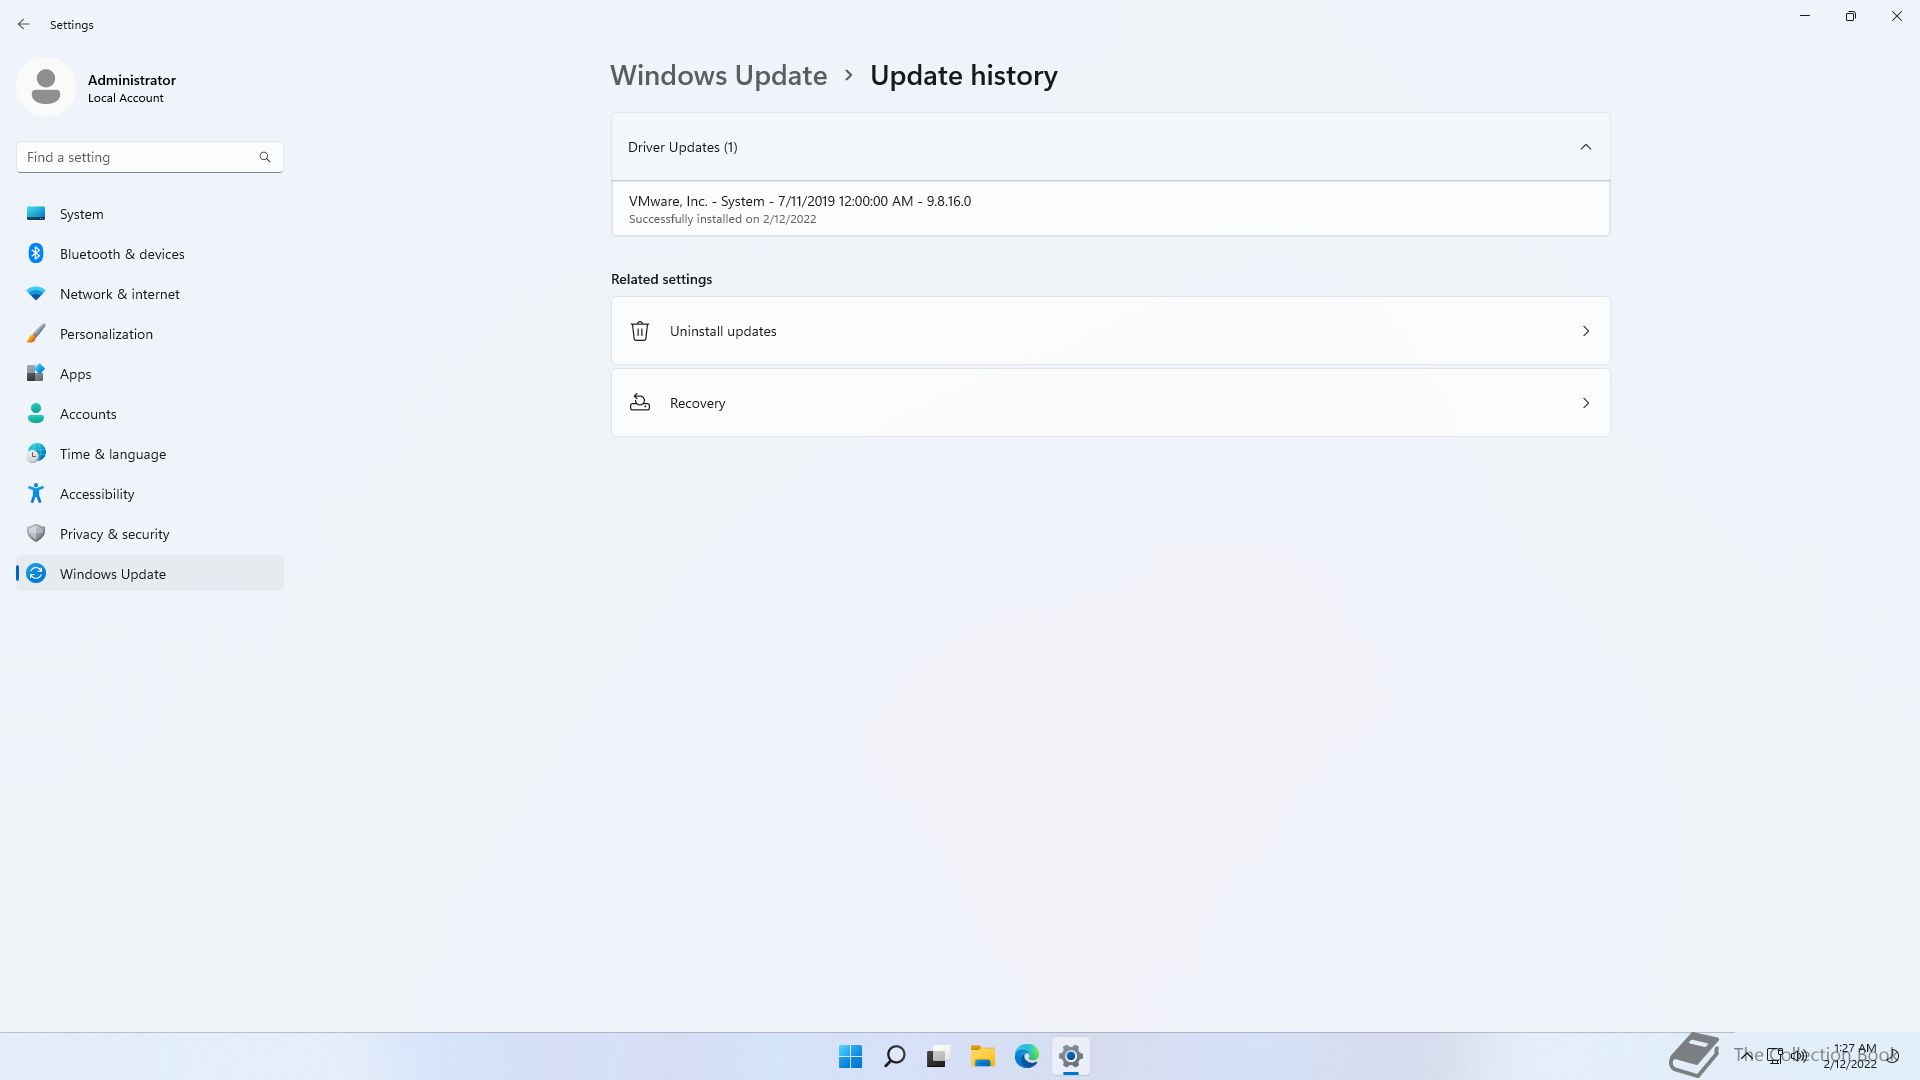Open the Administrator account profile picture
The width and height of the screenshot is (1920, 1080).
(x=46, y=87)
